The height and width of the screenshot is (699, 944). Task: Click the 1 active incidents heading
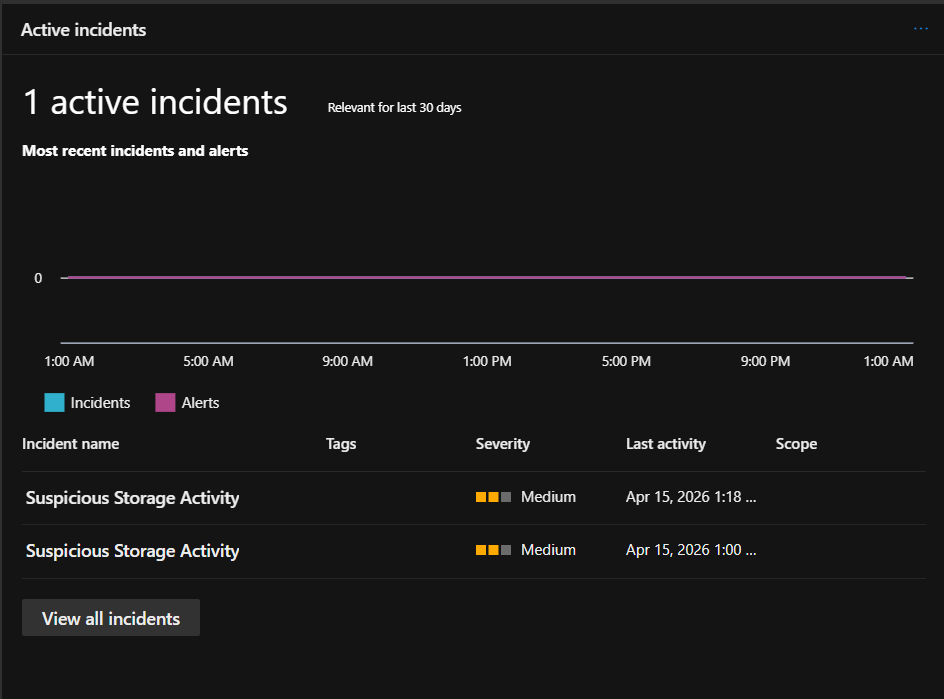[155, 103]
